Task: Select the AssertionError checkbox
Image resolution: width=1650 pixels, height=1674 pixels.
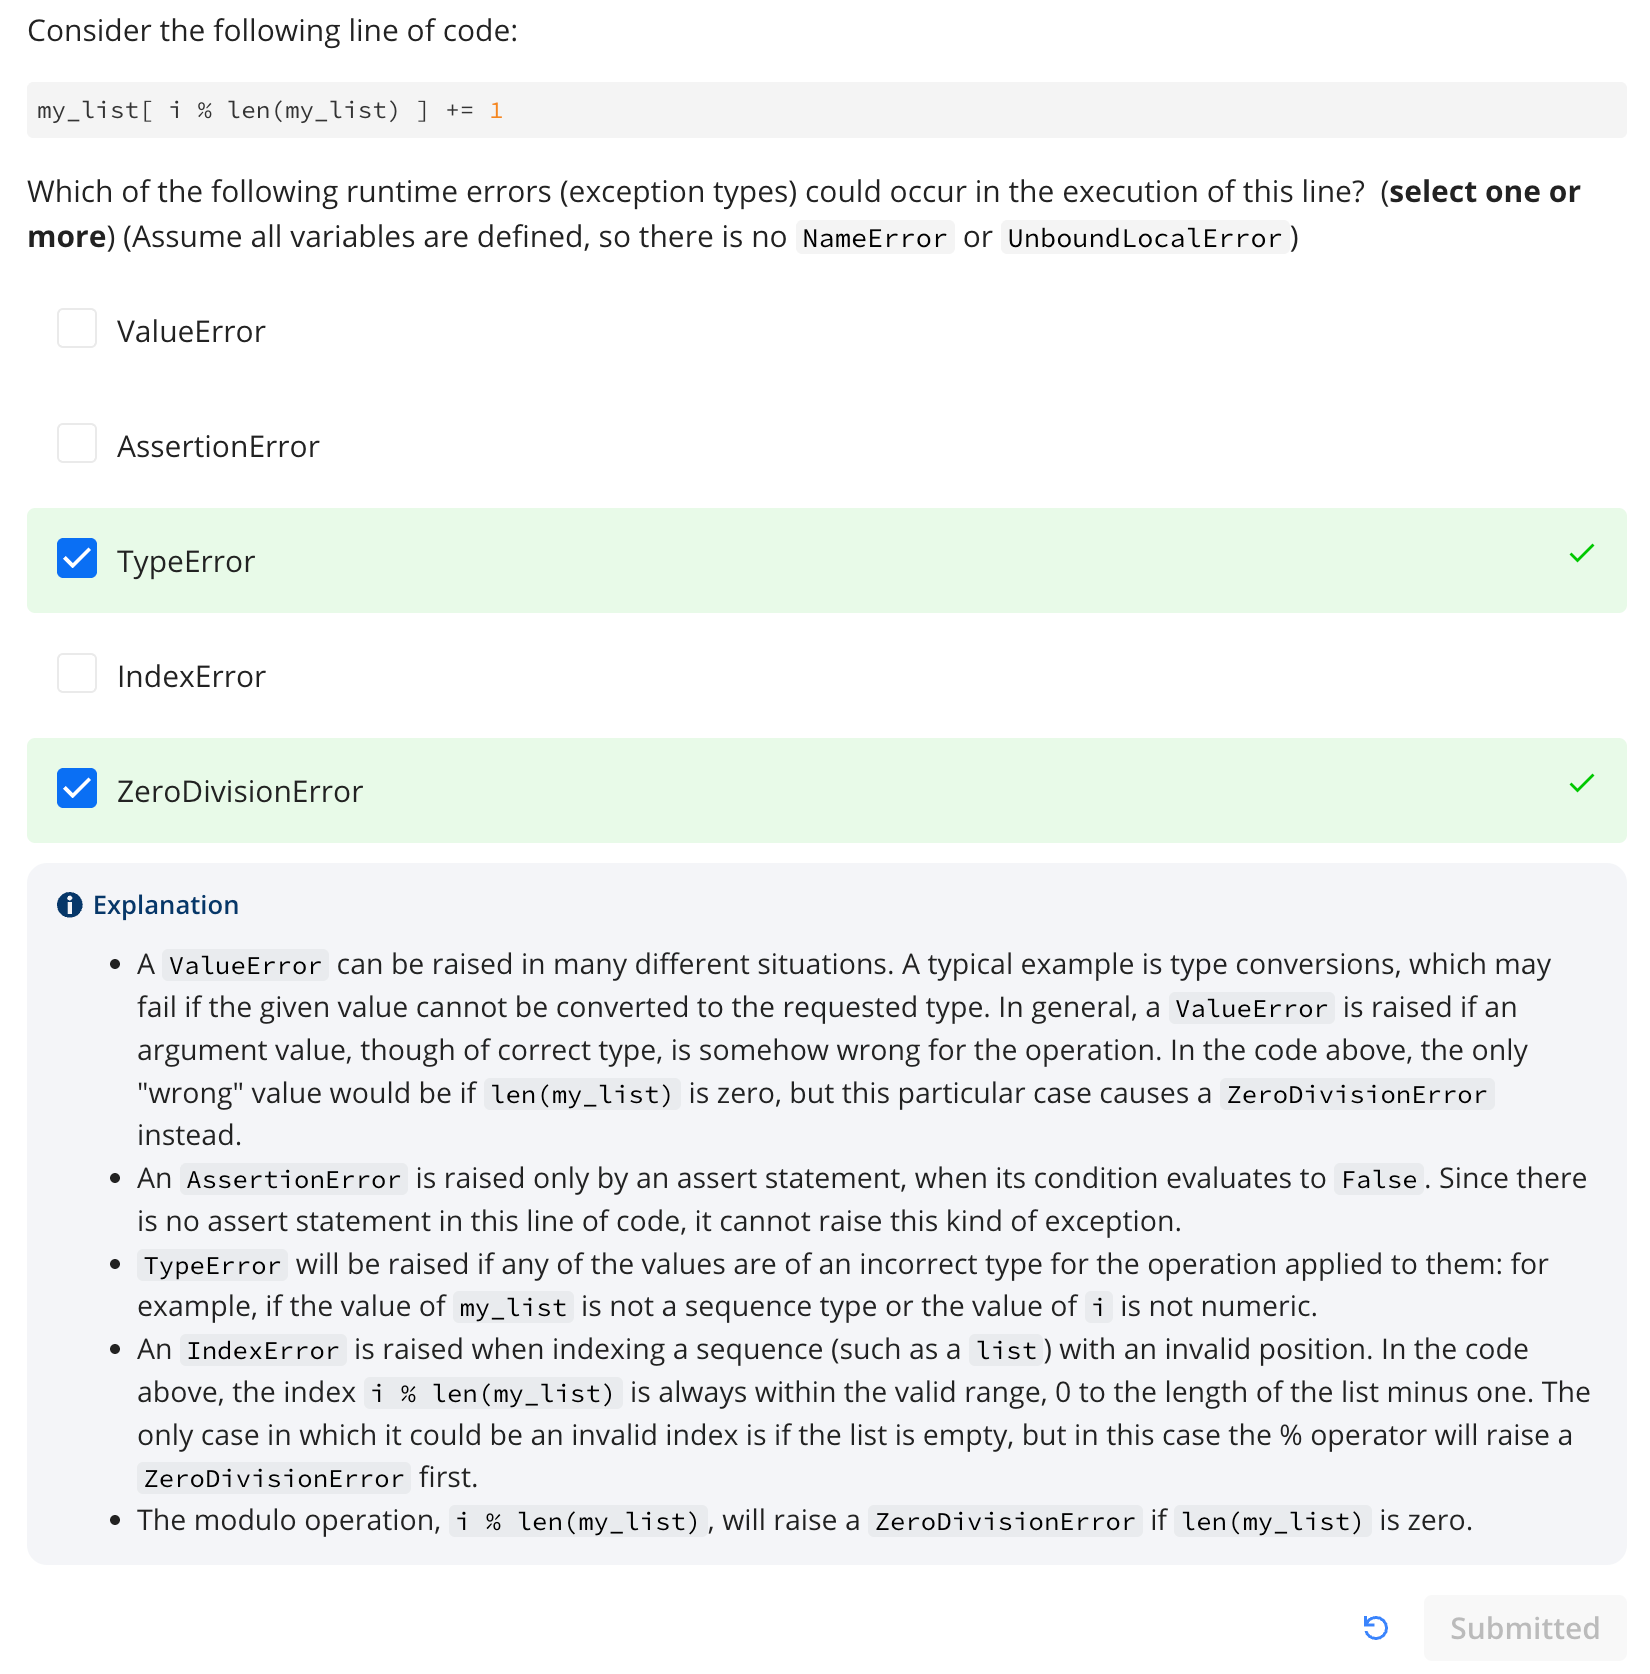Action: (x=77, y=443)
